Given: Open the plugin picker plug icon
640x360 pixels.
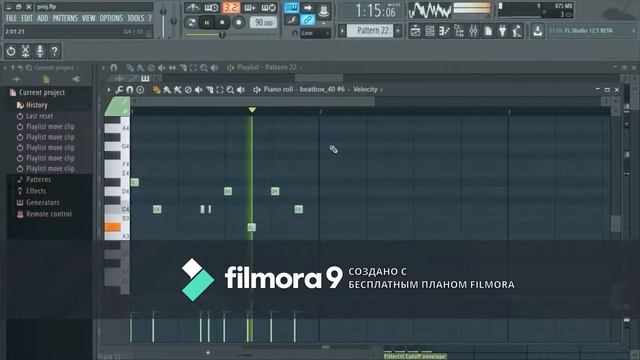Looking at the screenshot, I should pyautogui.click(x=502, y=31).
